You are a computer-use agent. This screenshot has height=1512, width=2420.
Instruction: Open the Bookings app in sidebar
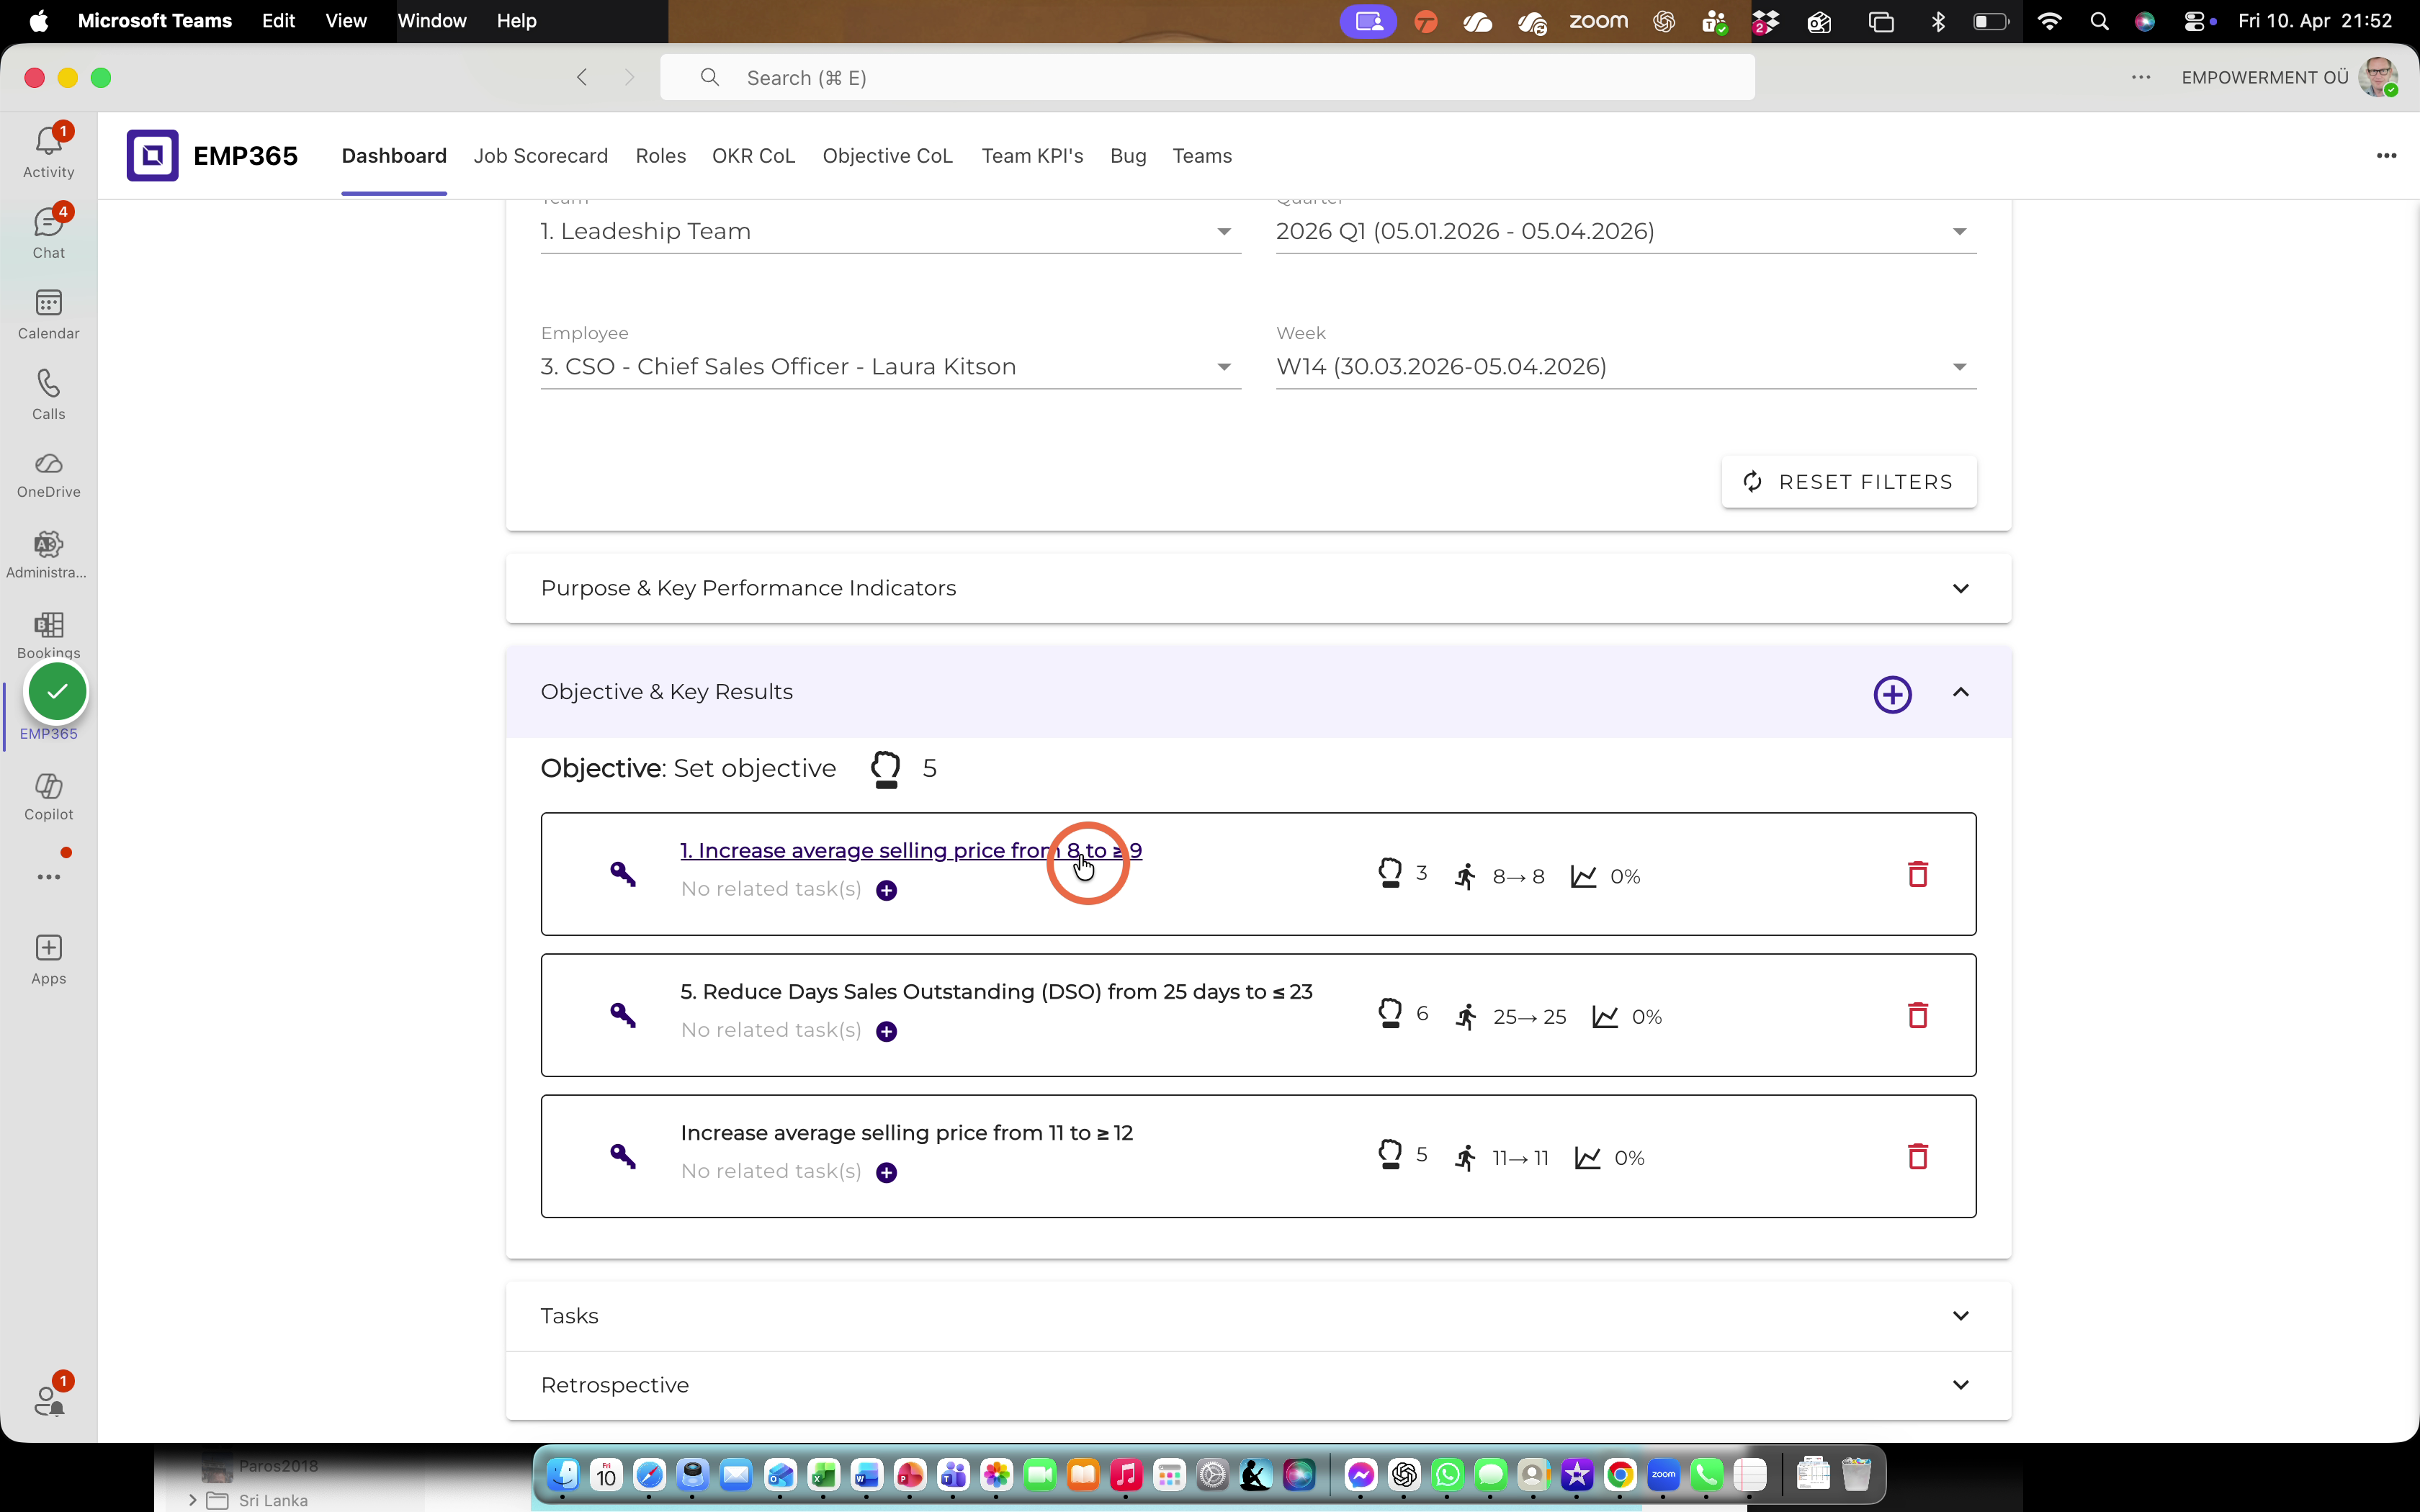pyautogui.click(x=48, y=635)
